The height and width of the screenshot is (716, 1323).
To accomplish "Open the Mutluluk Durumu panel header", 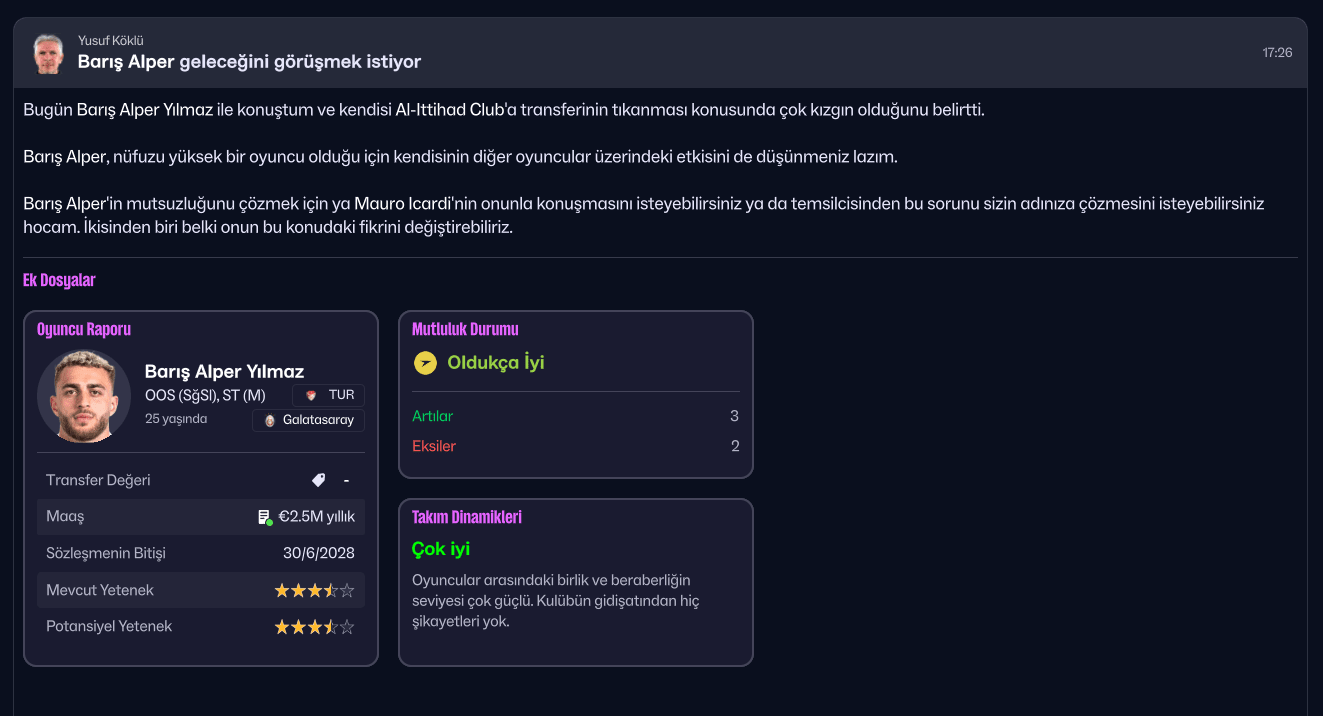I will 465,329.
